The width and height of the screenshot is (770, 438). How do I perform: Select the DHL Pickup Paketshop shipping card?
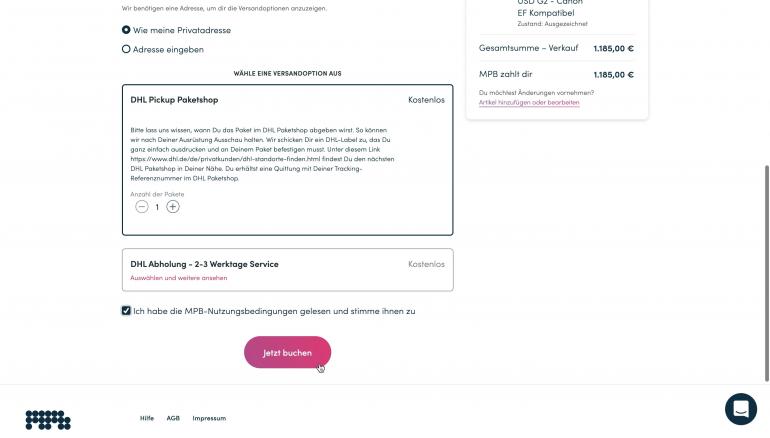[288, 160]
